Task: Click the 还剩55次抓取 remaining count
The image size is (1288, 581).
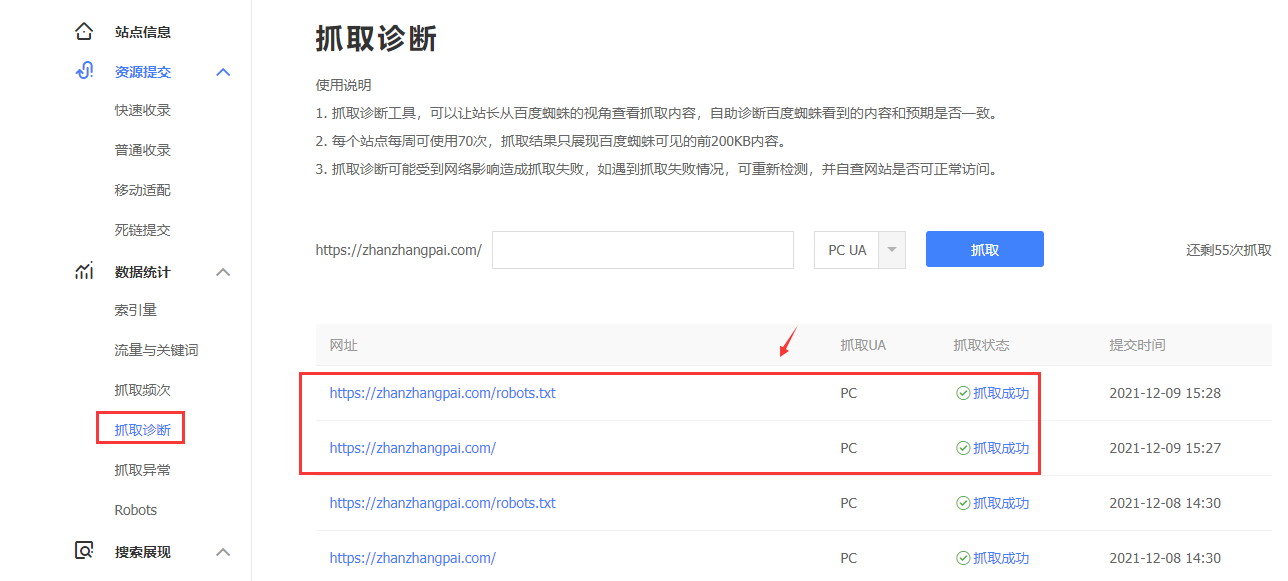Action: pyautogui.click(x=1229, y=250)
